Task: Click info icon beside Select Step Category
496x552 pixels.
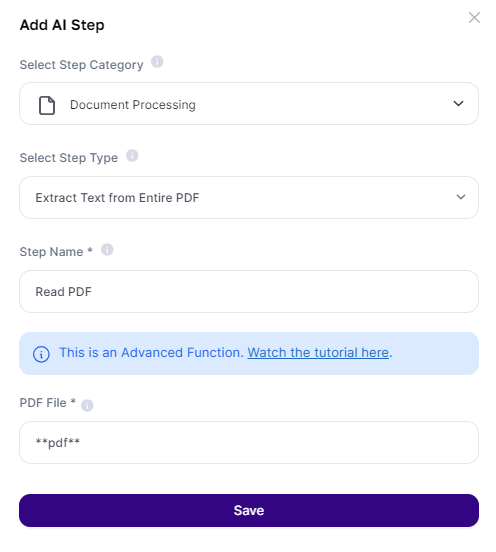Action: (157, 62)
